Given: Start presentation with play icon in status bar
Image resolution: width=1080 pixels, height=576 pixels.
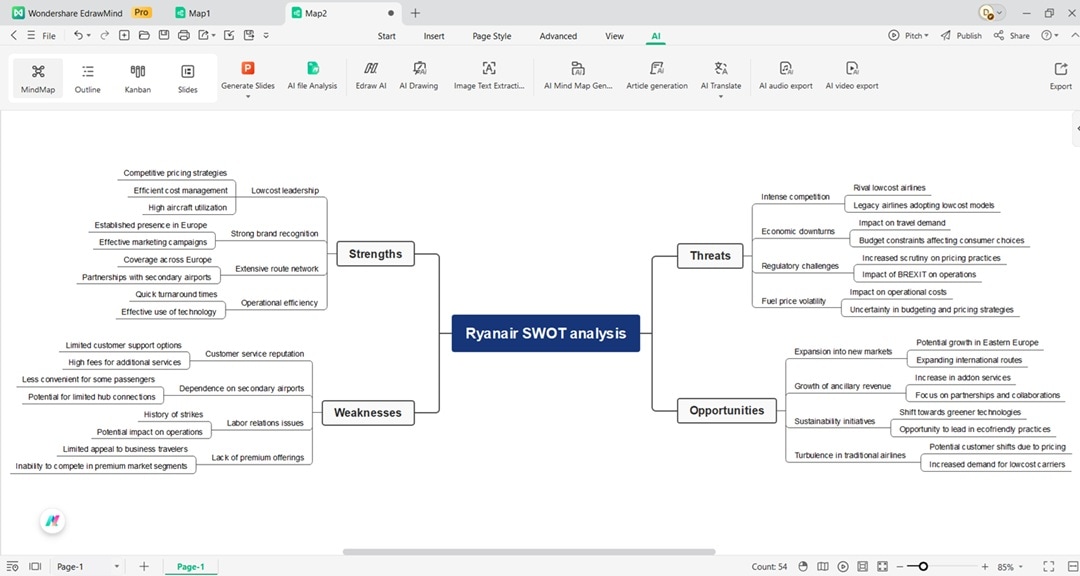Looking at the screenshot, I should (842, 566).
